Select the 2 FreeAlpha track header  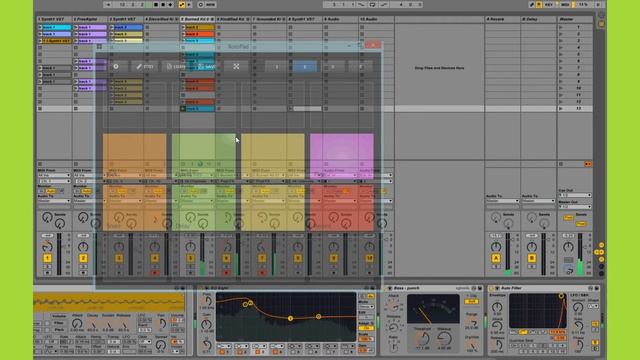[90, 19]
